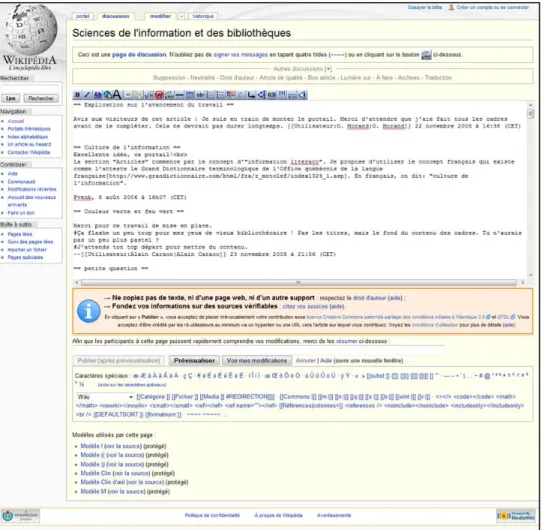Click the signature button icon in discussion notice
544x530 pixels.
(426, 55)
